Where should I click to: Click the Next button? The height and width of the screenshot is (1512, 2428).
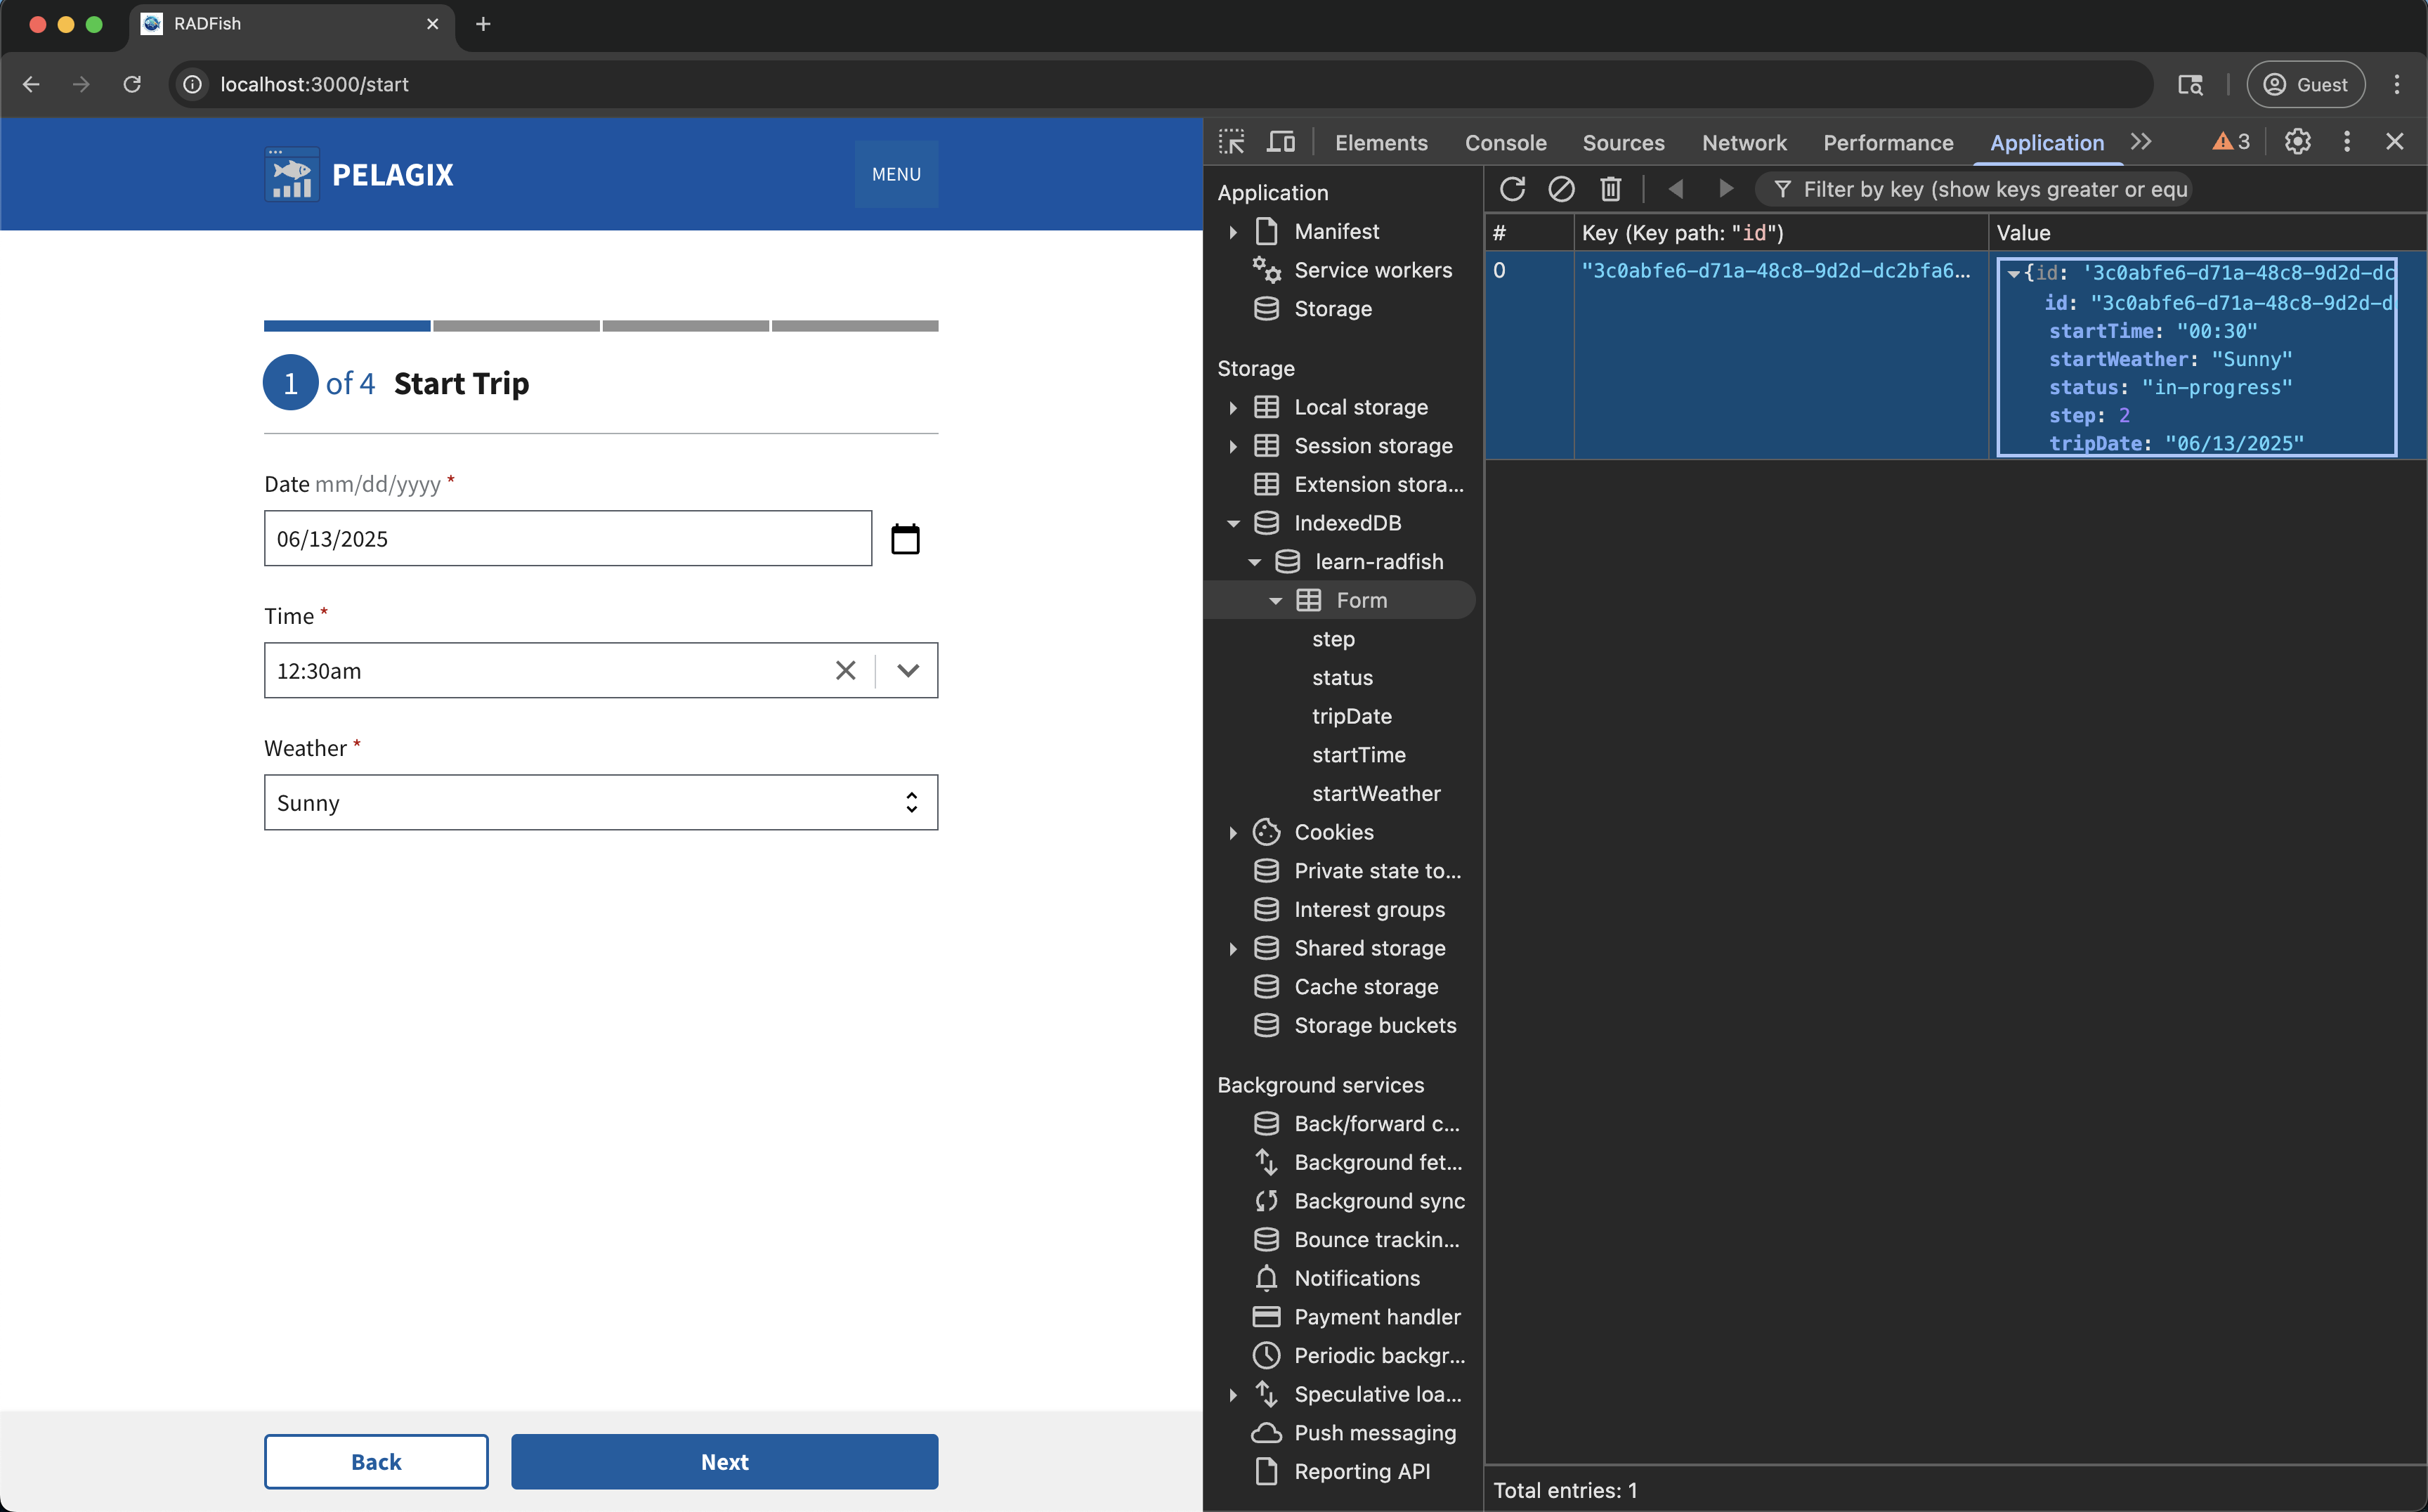[x=724, y=1461]
